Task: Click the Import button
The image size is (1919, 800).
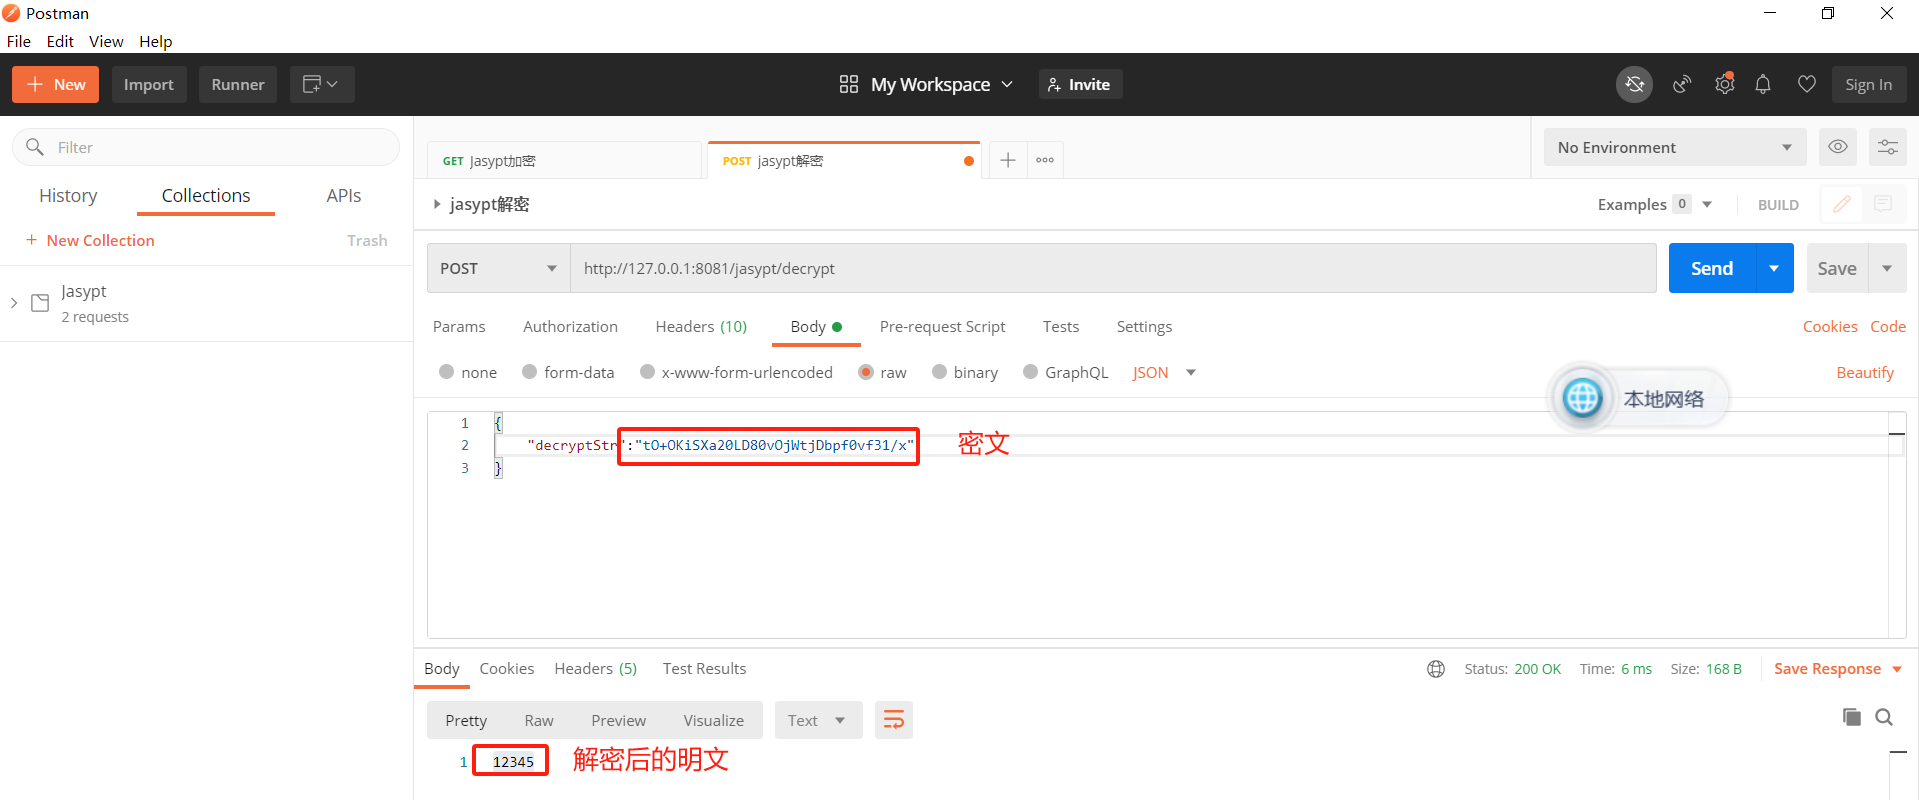Action: [149, 85]
